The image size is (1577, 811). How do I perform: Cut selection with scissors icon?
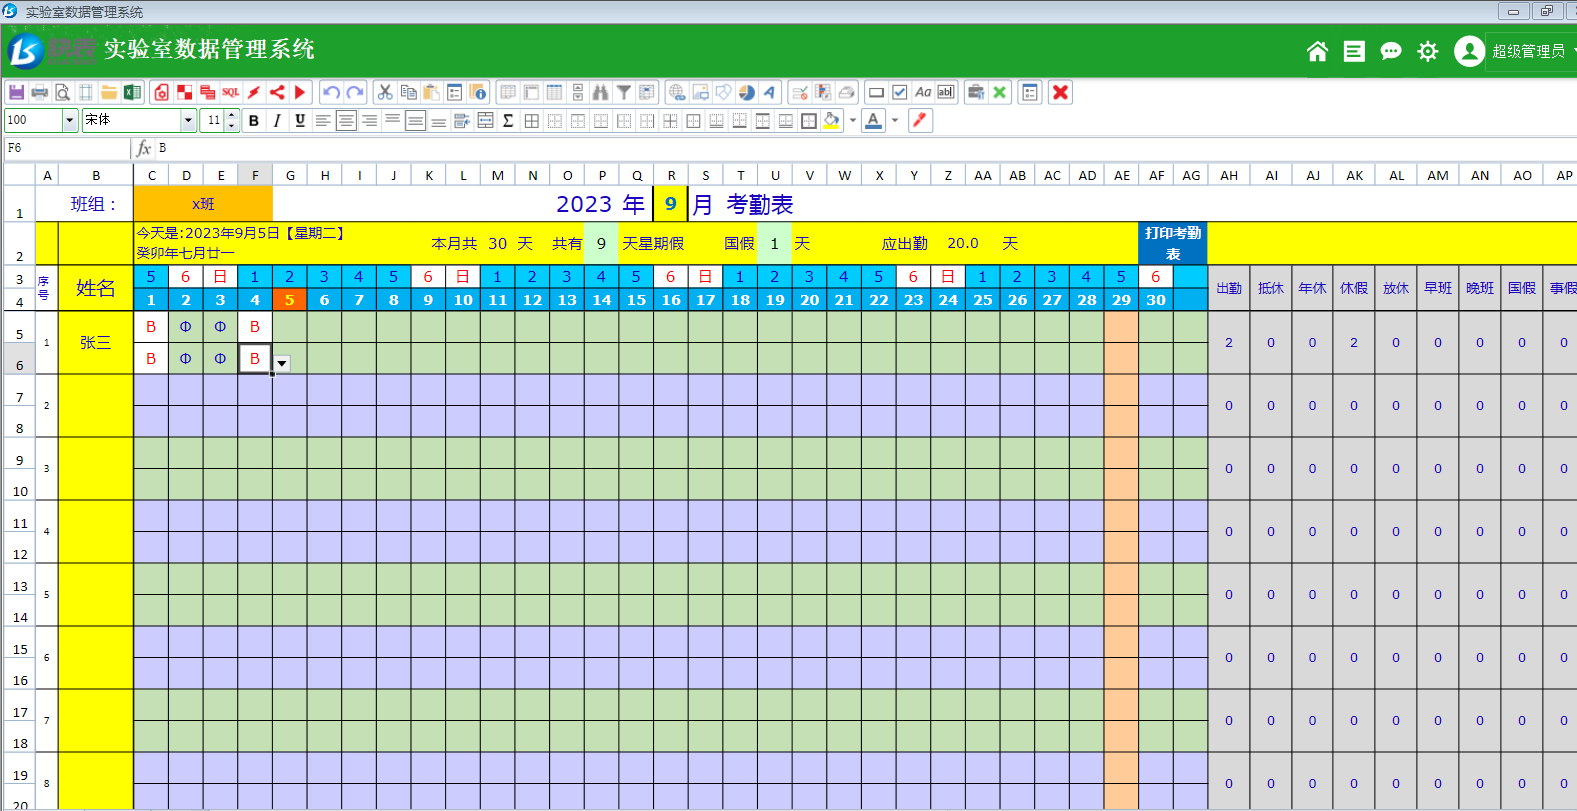(x=385, y=92)
